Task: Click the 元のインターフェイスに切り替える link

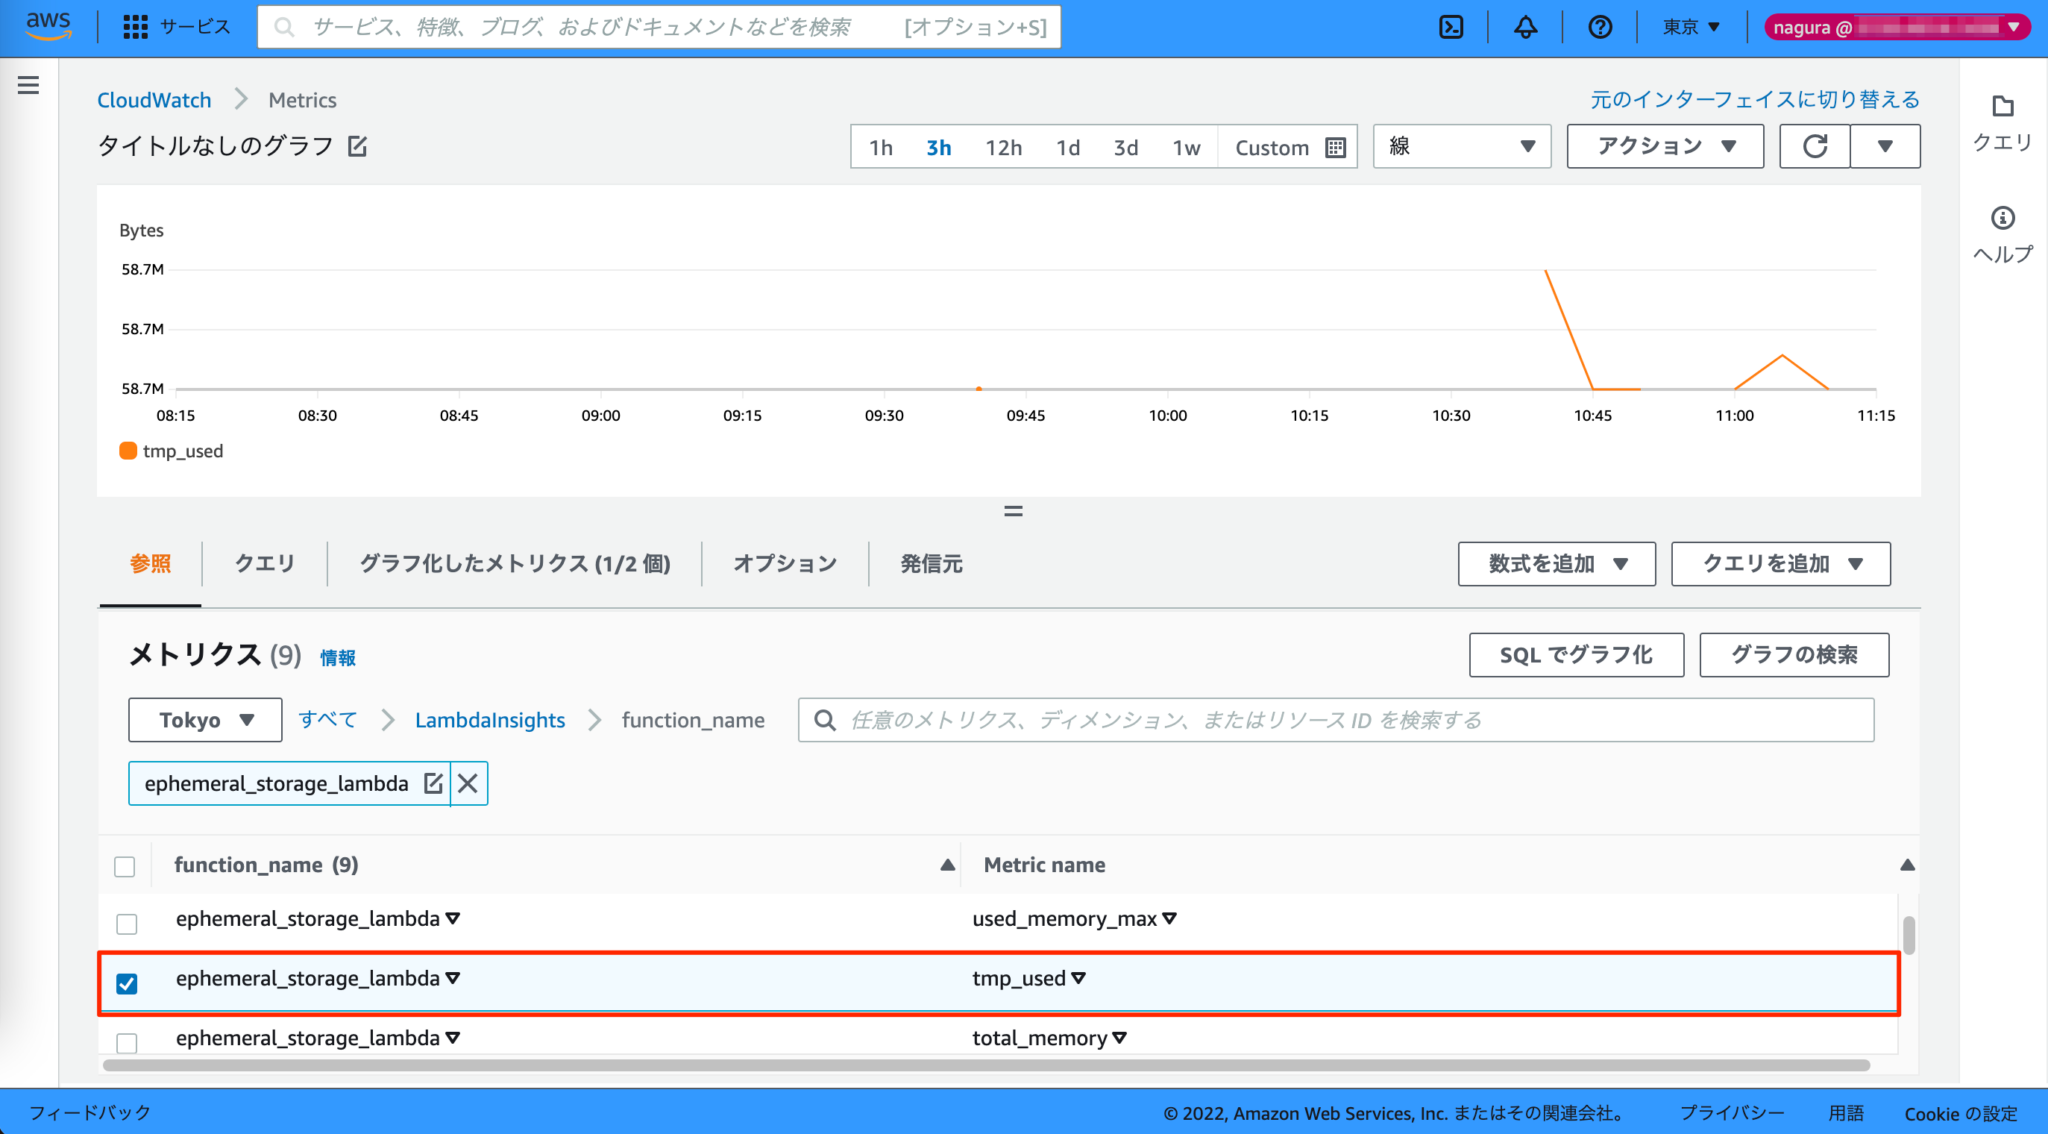Action: point(1754,99)
